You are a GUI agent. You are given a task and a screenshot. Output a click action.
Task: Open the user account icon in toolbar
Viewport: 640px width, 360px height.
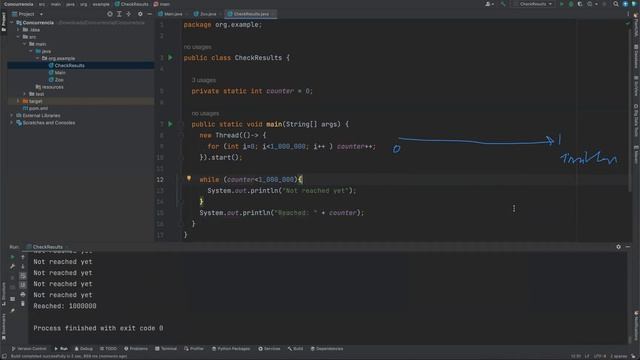489,4
